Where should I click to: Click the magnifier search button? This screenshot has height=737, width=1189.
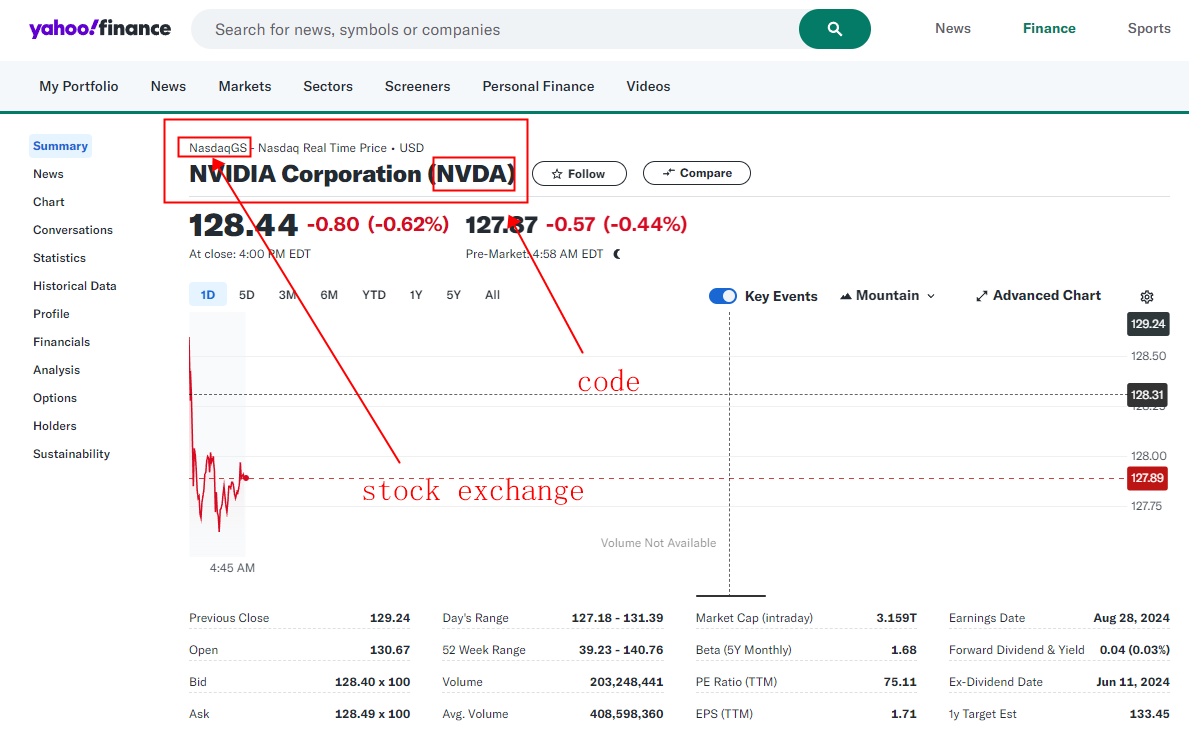pyautogui.click(x=834, y=29)
